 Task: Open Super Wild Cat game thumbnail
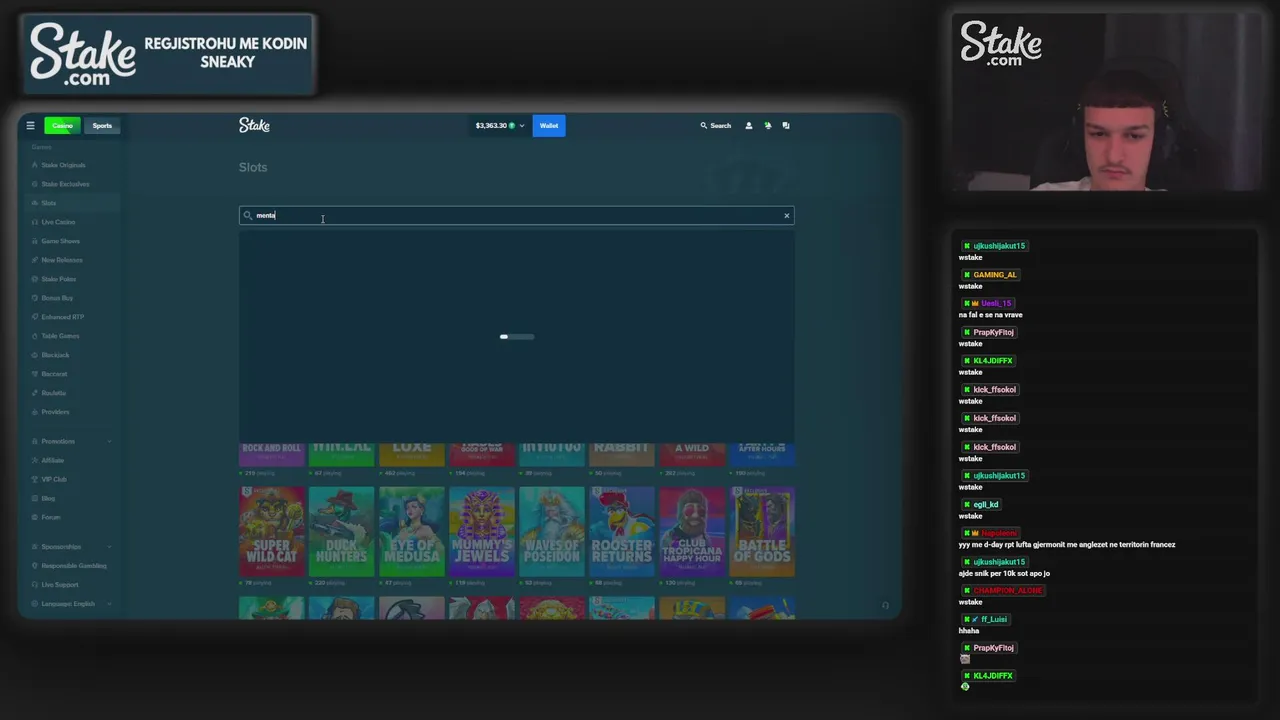pos(272,532)
